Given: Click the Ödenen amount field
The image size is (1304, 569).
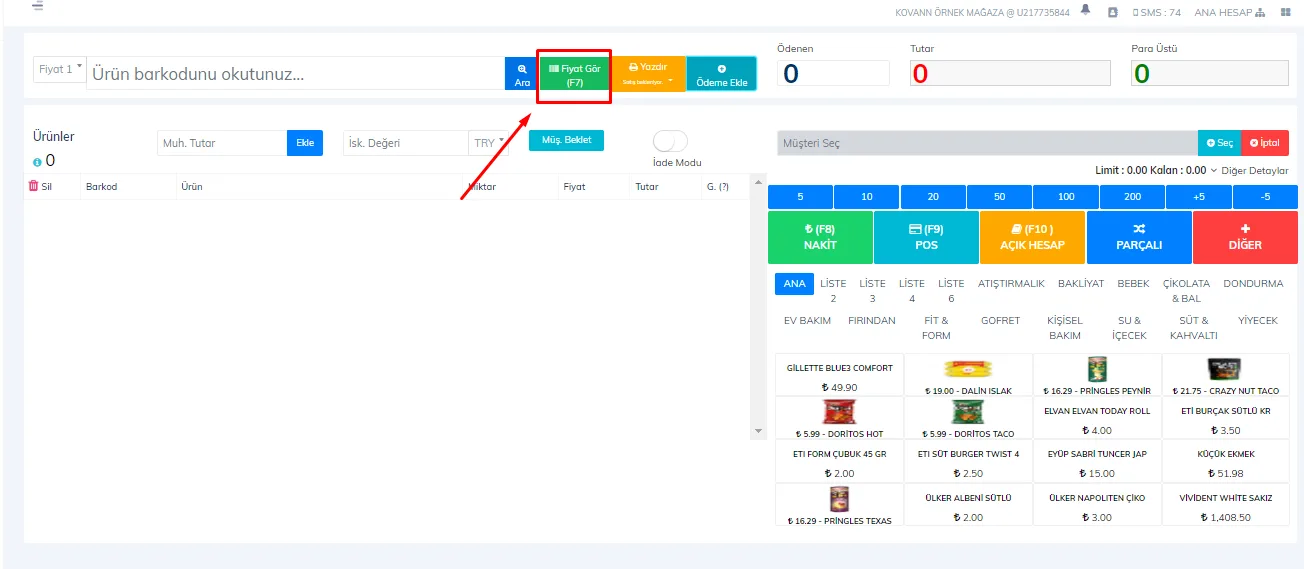Looking at the screenshot, I should pos(833,73).
